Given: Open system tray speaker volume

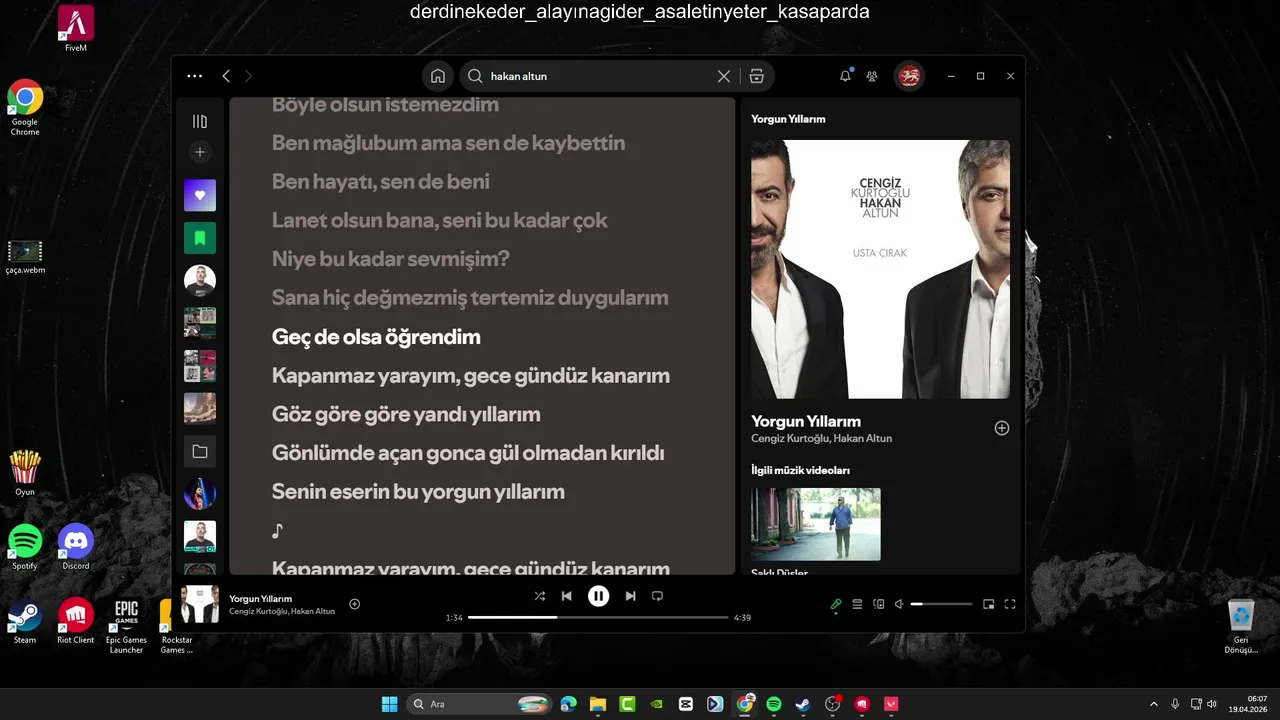Looking at the screenshot, I should pyautogui.click(x=1211, y=704).
